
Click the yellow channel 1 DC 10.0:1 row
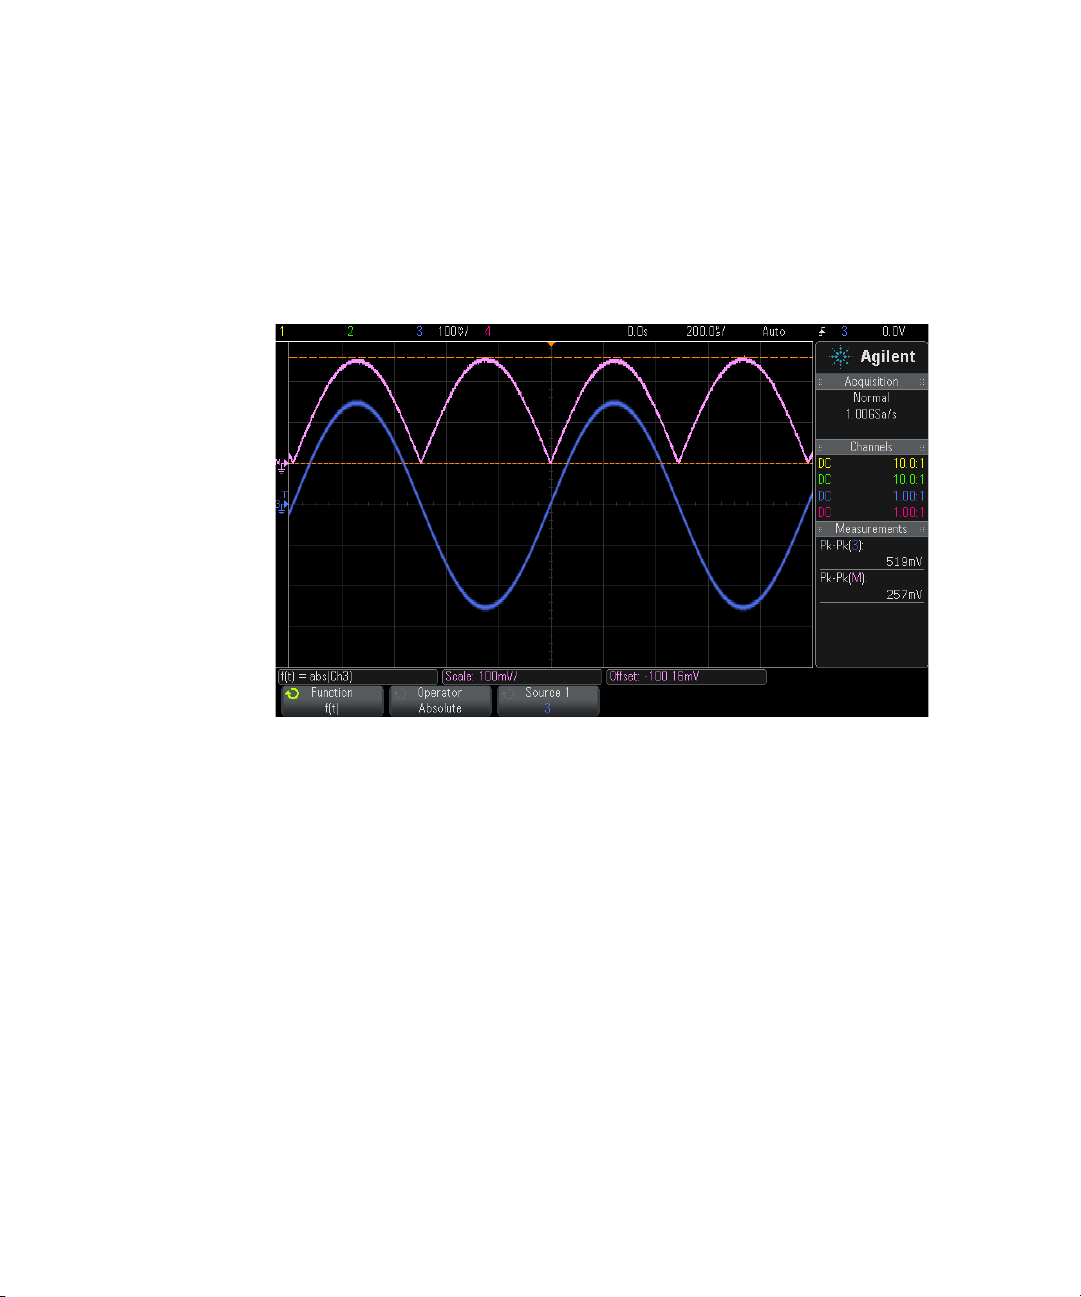point(871,463)
